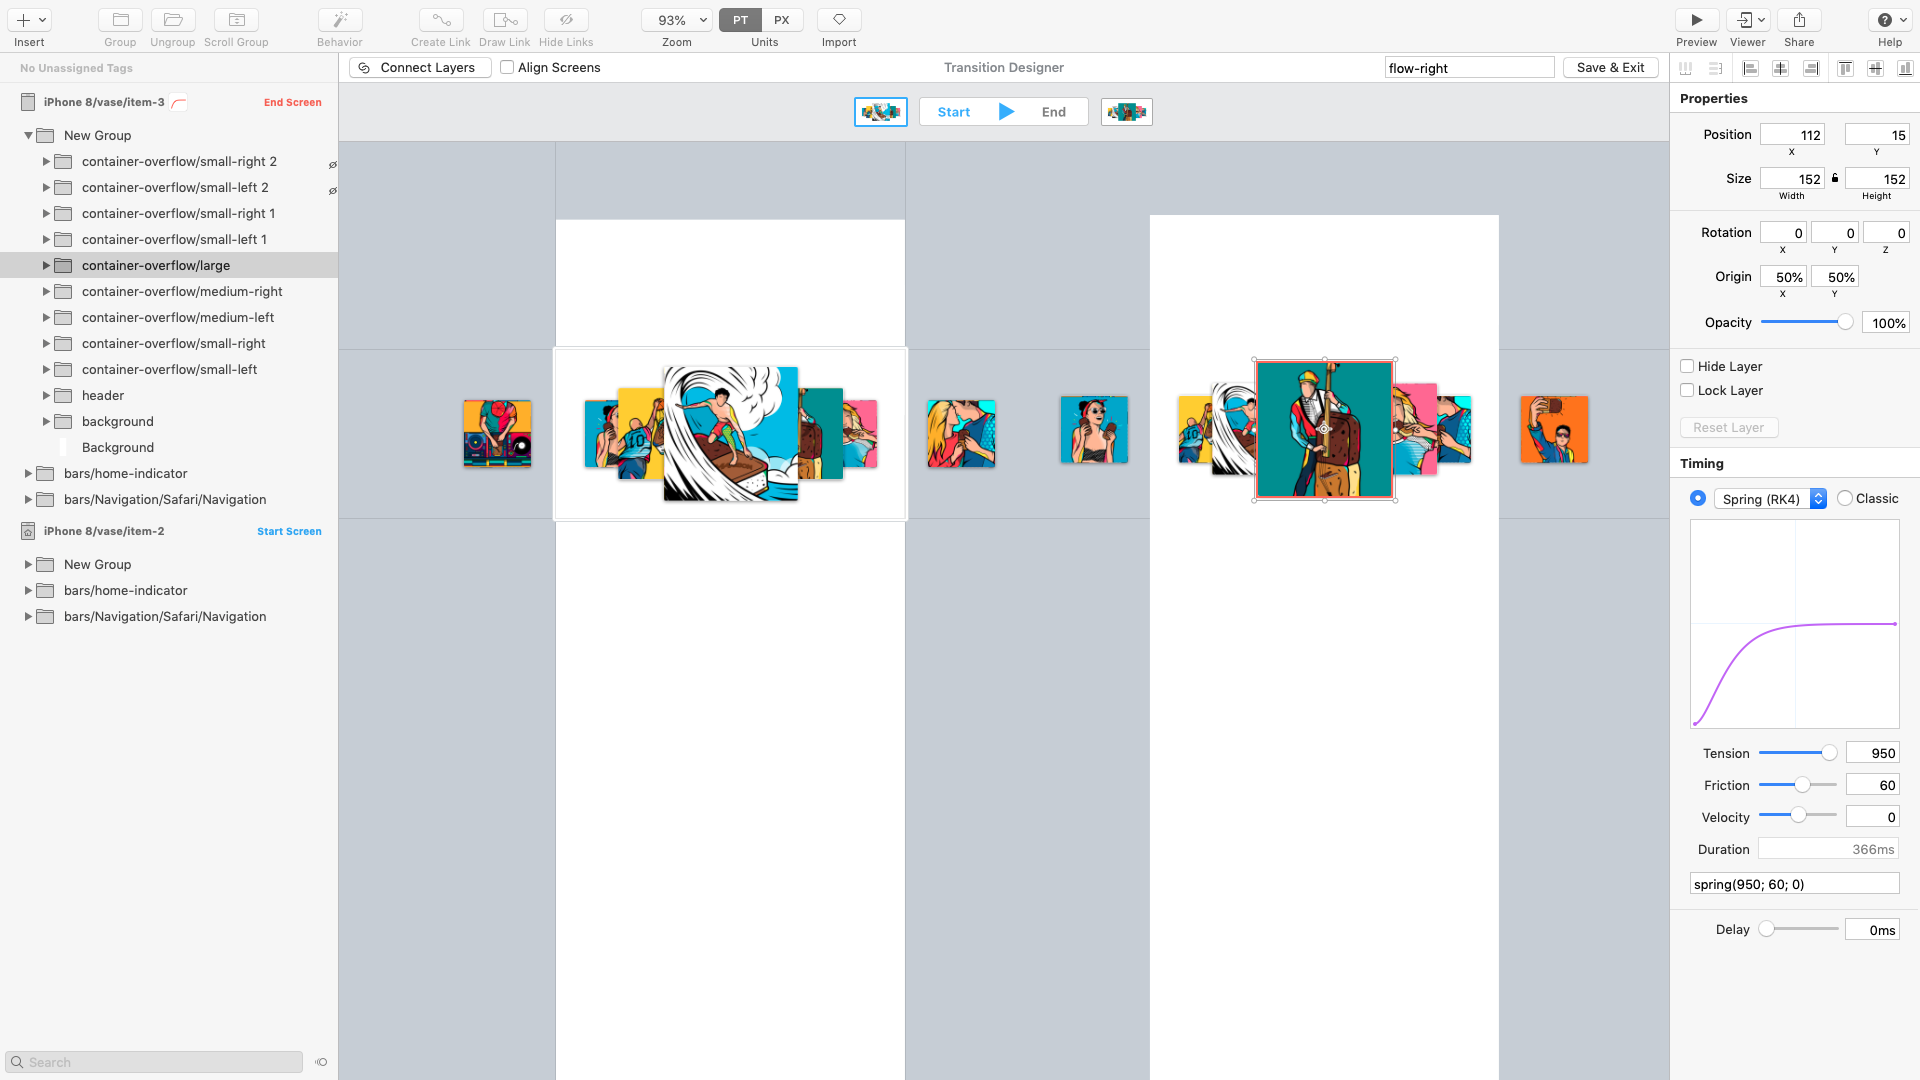The height and width of the screenshot is (1080, 1920).
Task: Click the Ungroup toolbar icon
Action: click(173, 20)
